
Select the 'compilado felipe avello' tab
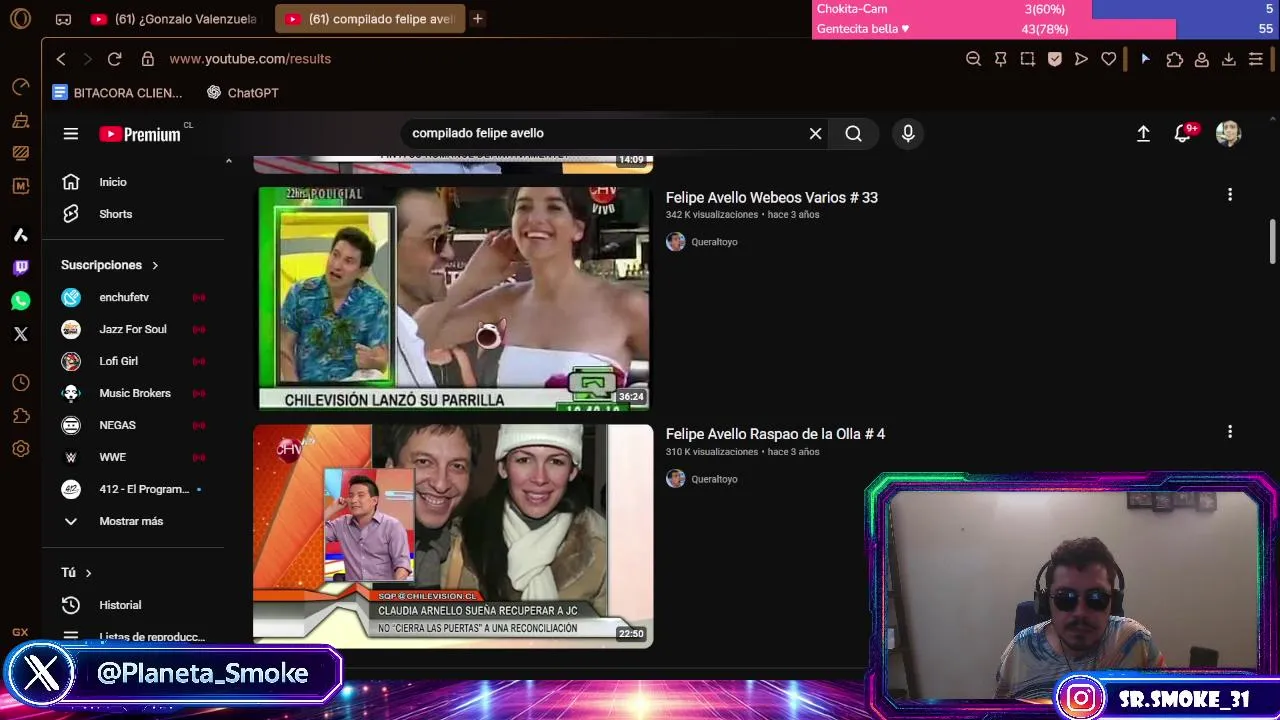(370, 19)
